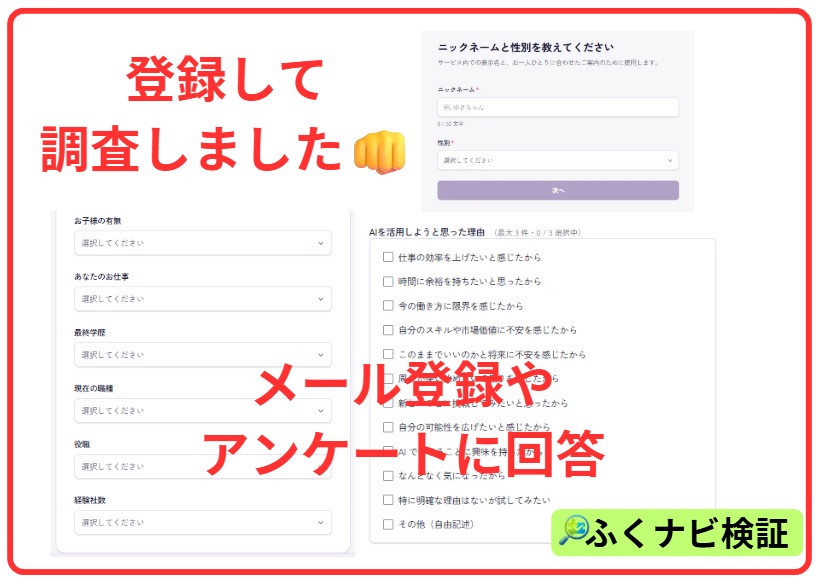
Task: Click the 0 / 30 文字 counter text
Action: point(450,124)
